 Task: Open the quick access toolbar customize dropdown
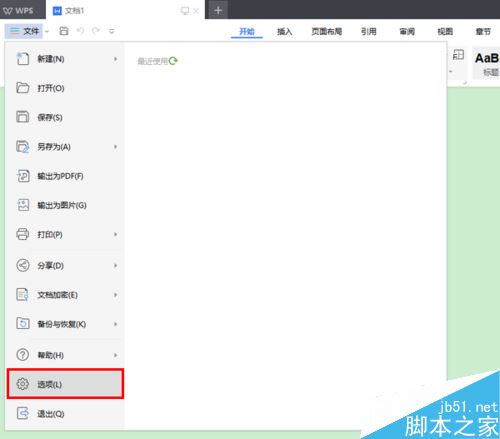point(112,31)
